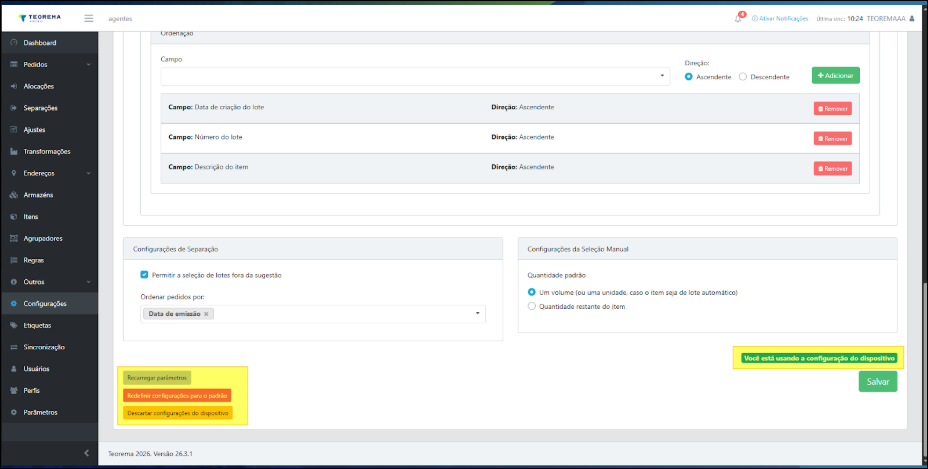
Task: Click the Armazéns sidebar icon
Action: (13, 195)
